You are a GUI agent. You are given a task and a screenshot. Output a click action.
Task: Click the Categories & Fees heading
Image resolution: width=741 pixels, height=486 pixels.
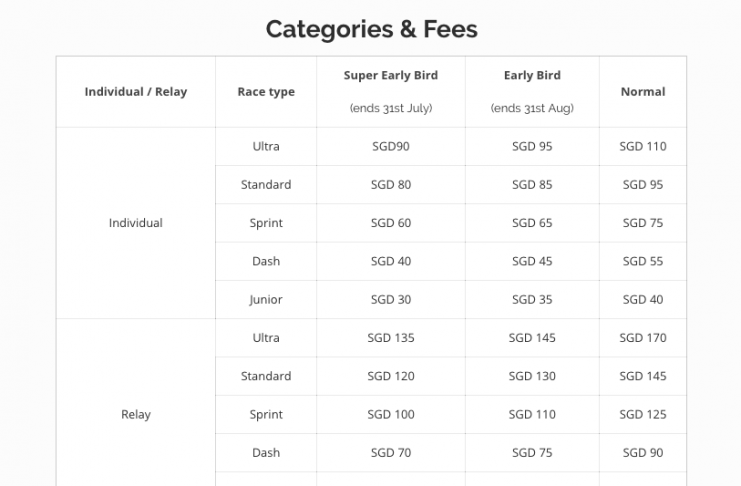(x=371, y=29)
